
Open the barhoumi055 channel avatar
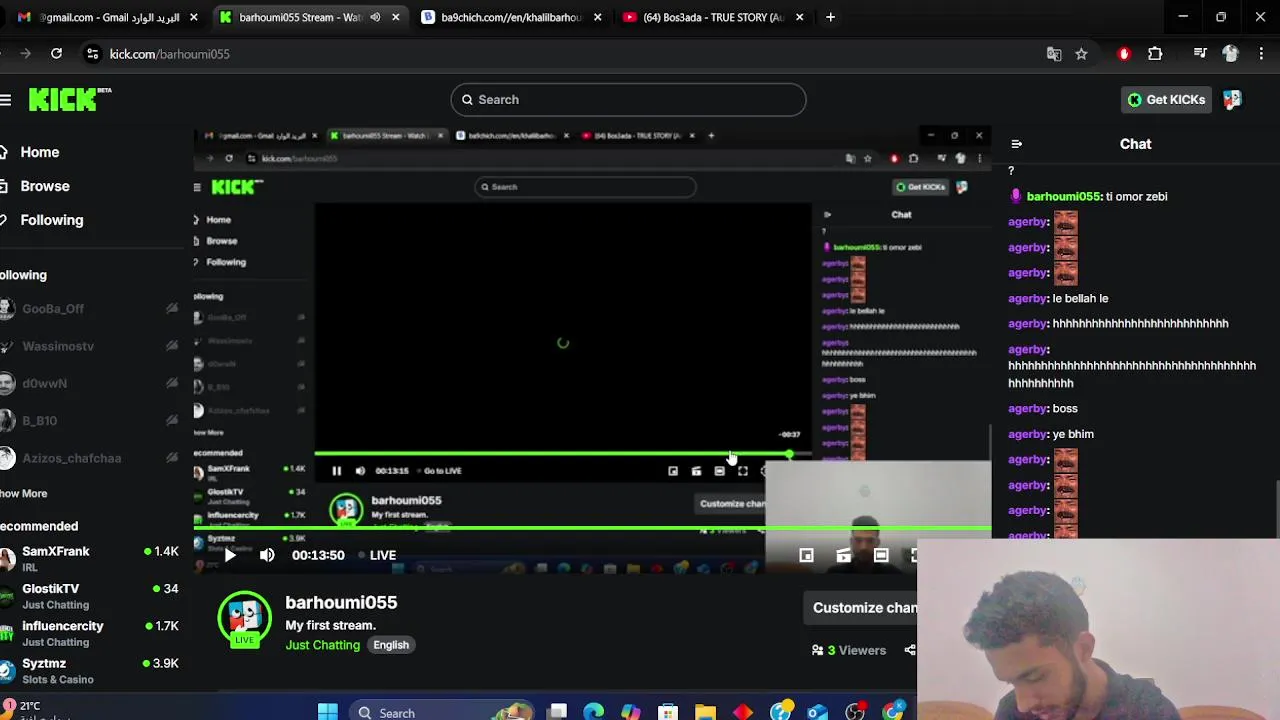245,618
